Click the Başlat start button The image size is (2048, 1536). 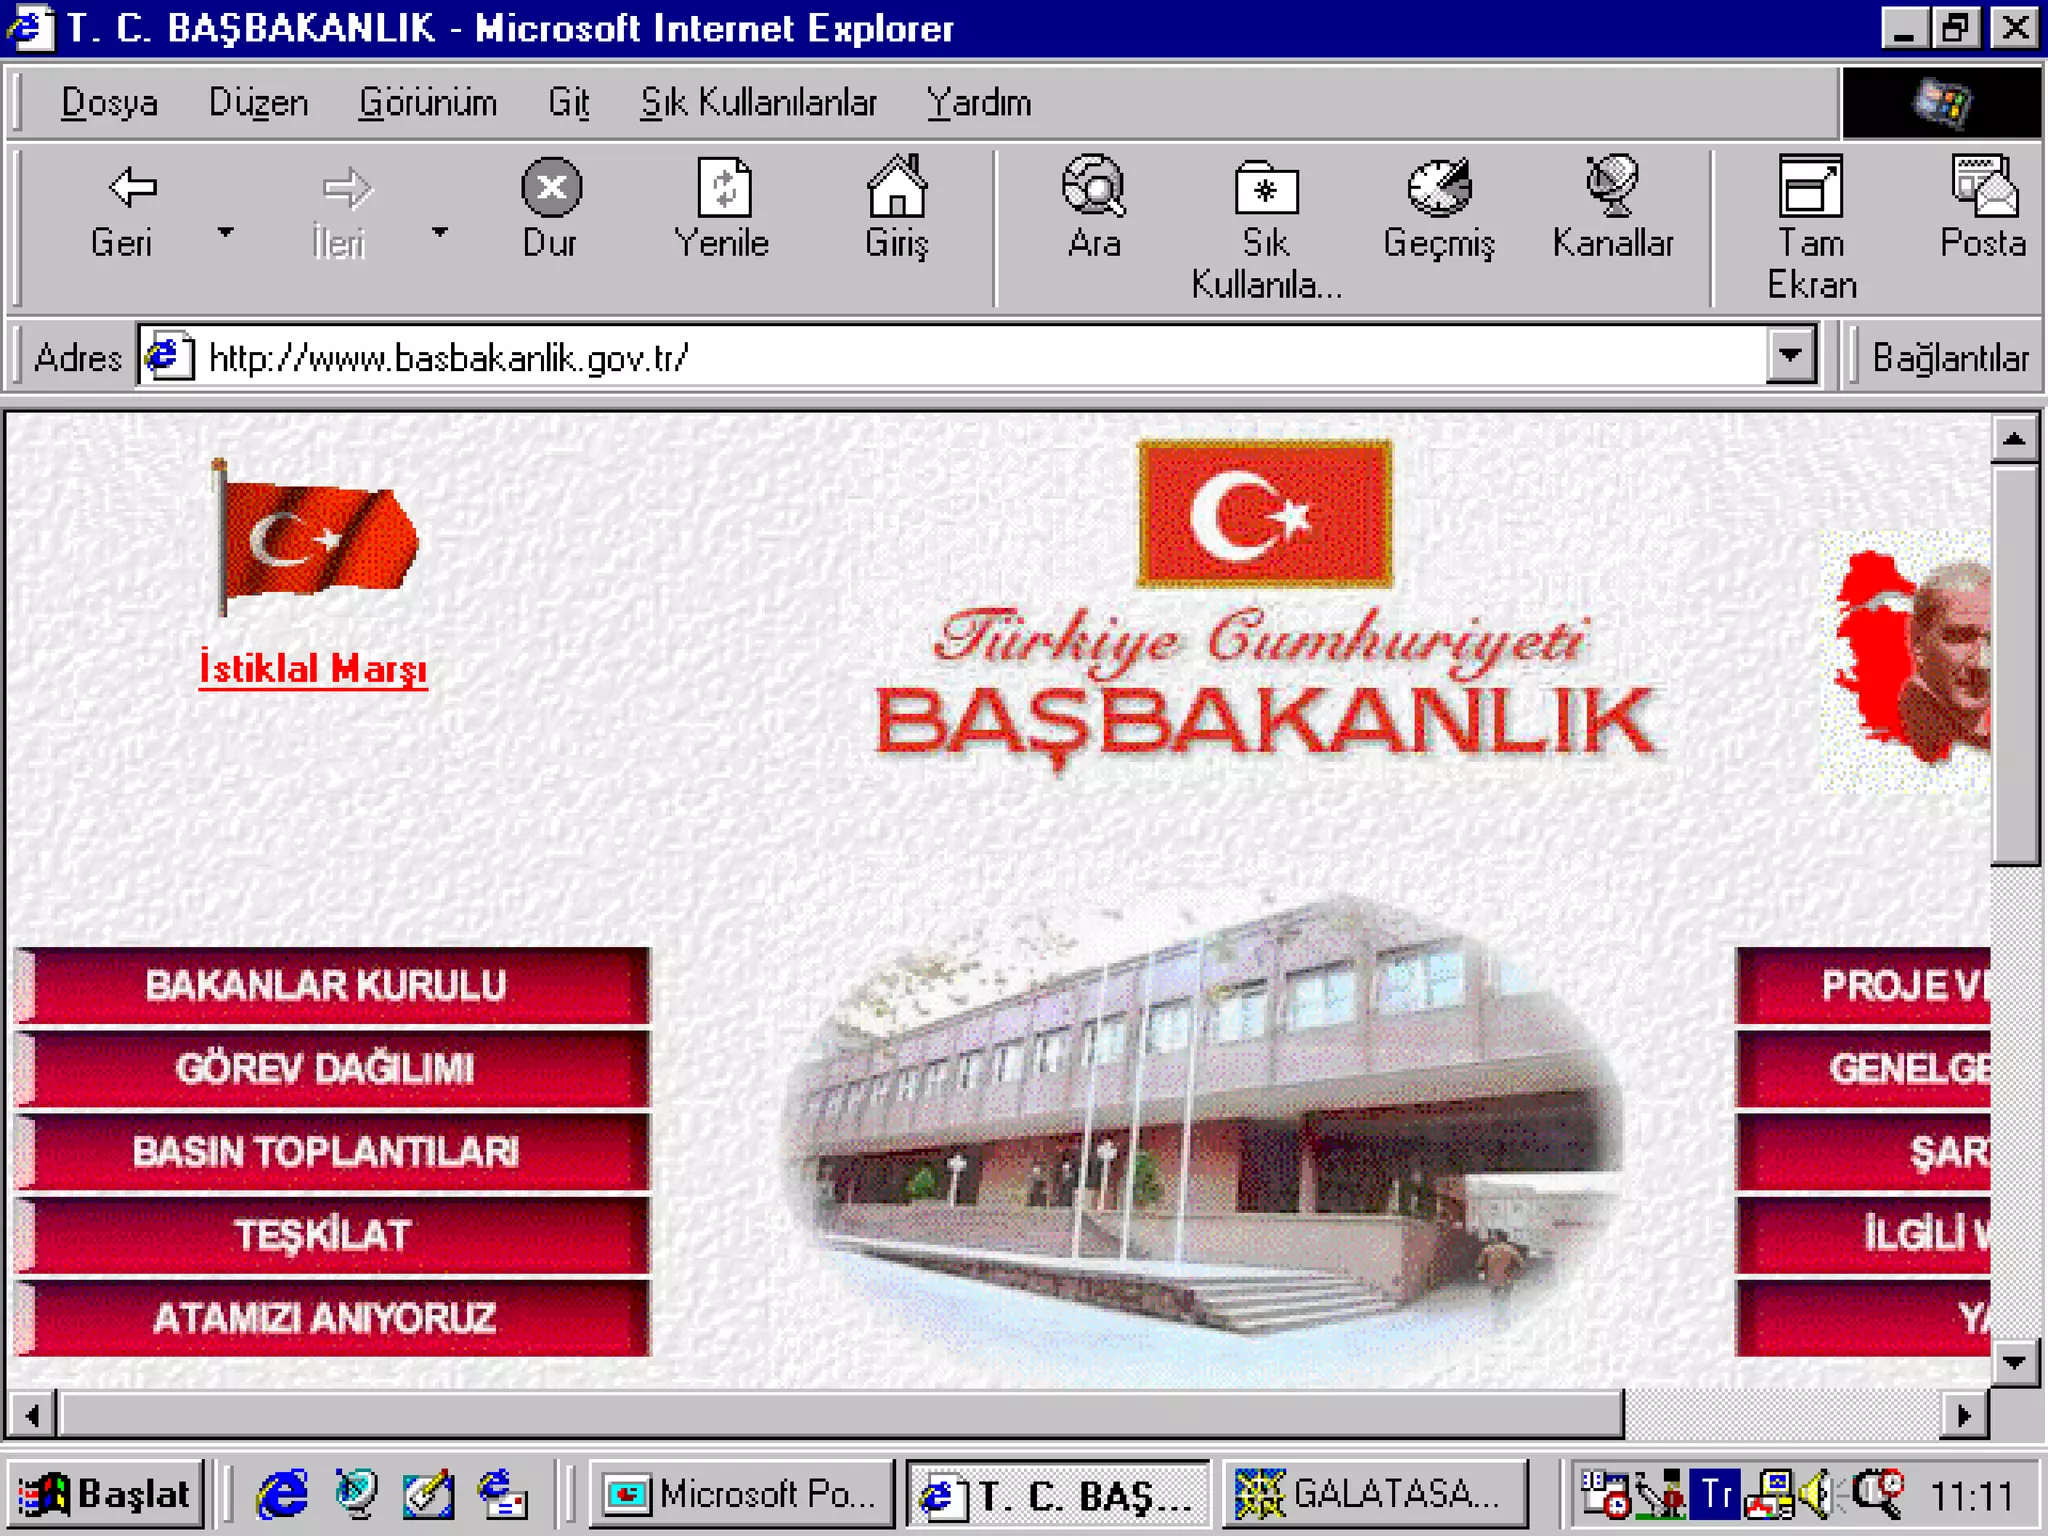[x=107, y=1494]
